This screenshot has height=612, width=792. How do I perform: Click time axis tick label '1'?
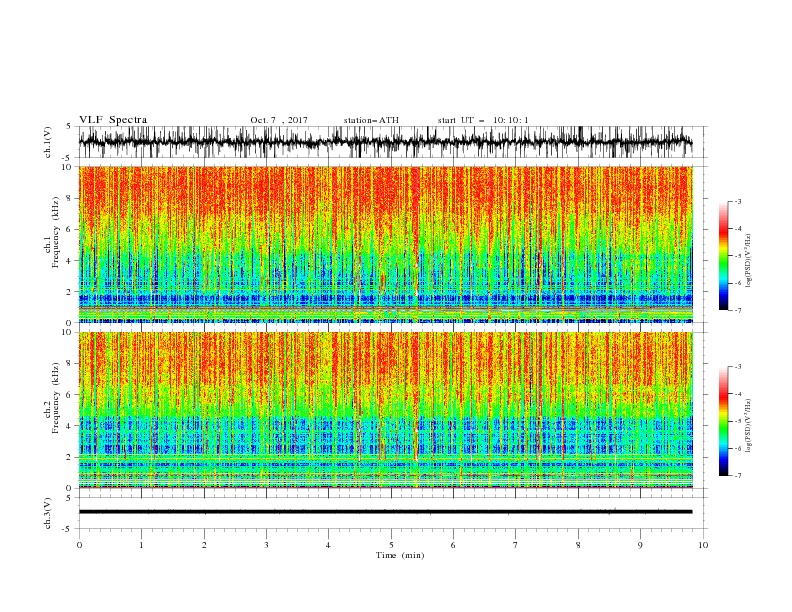click(141, 545)
